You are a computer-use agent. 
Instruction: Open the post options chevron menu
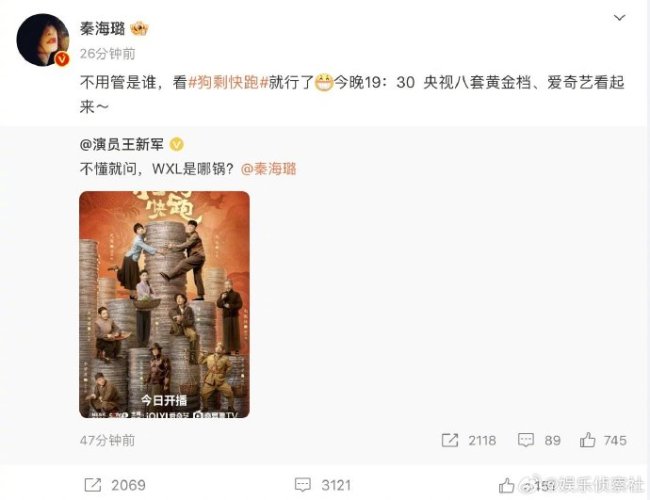tap(619, 18)
